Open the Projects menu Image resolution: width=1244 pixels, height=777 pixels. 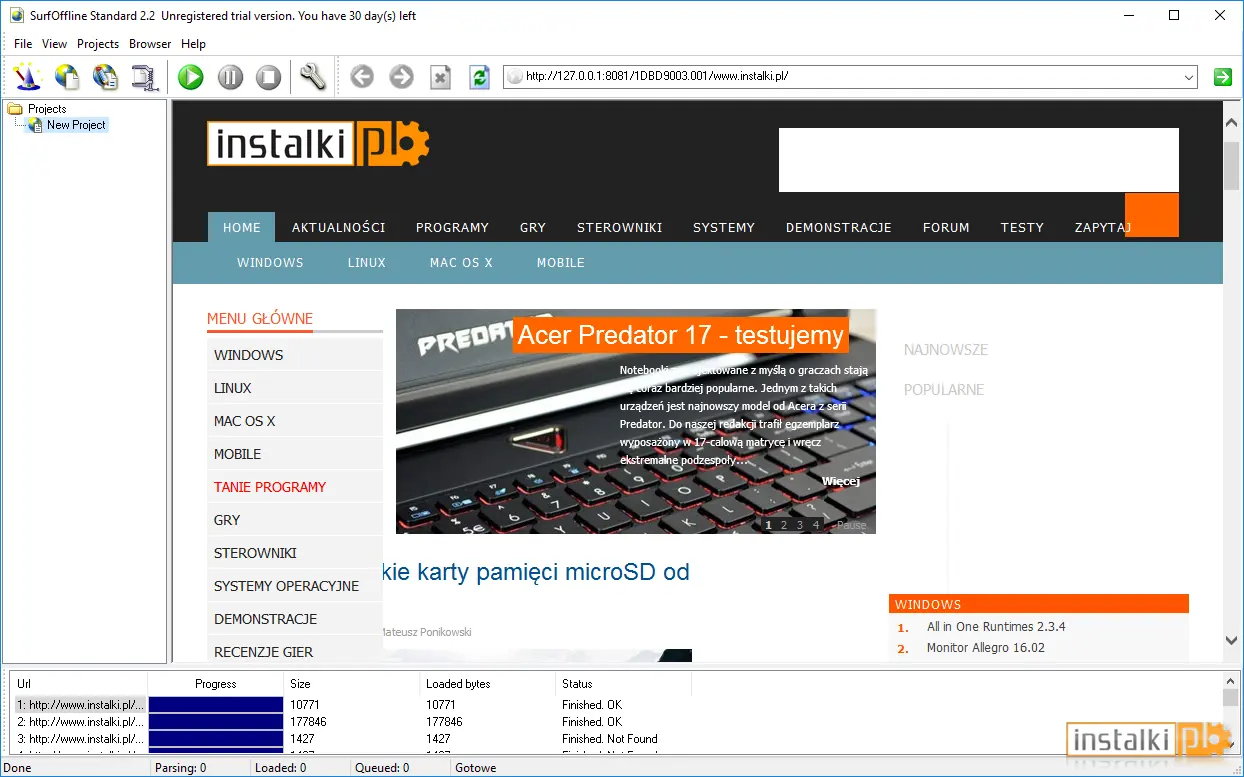coord(98,44)
